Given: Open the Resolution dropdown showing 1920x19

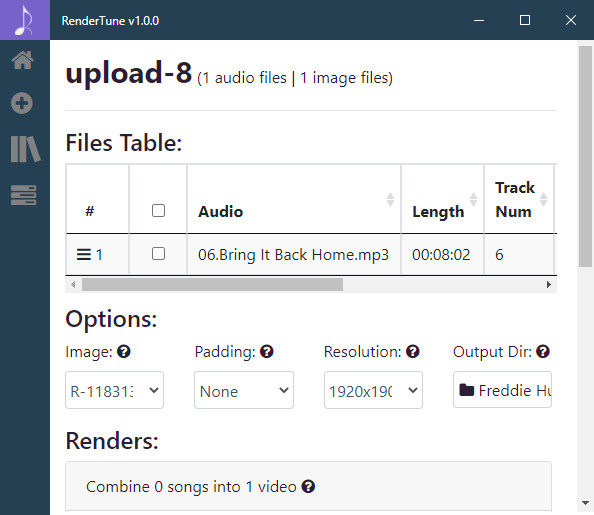Looking at the screenshot, I should point(373,390).
